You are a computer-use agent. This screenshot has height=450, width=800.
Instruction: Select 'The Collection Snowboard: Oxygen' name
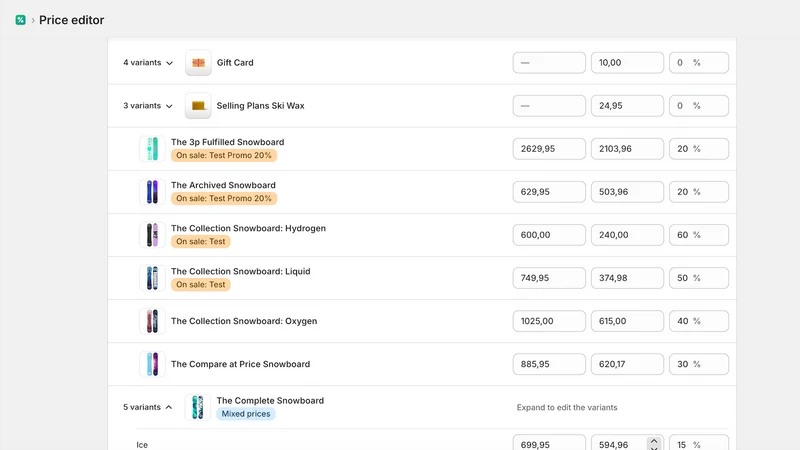pos(244,321)
